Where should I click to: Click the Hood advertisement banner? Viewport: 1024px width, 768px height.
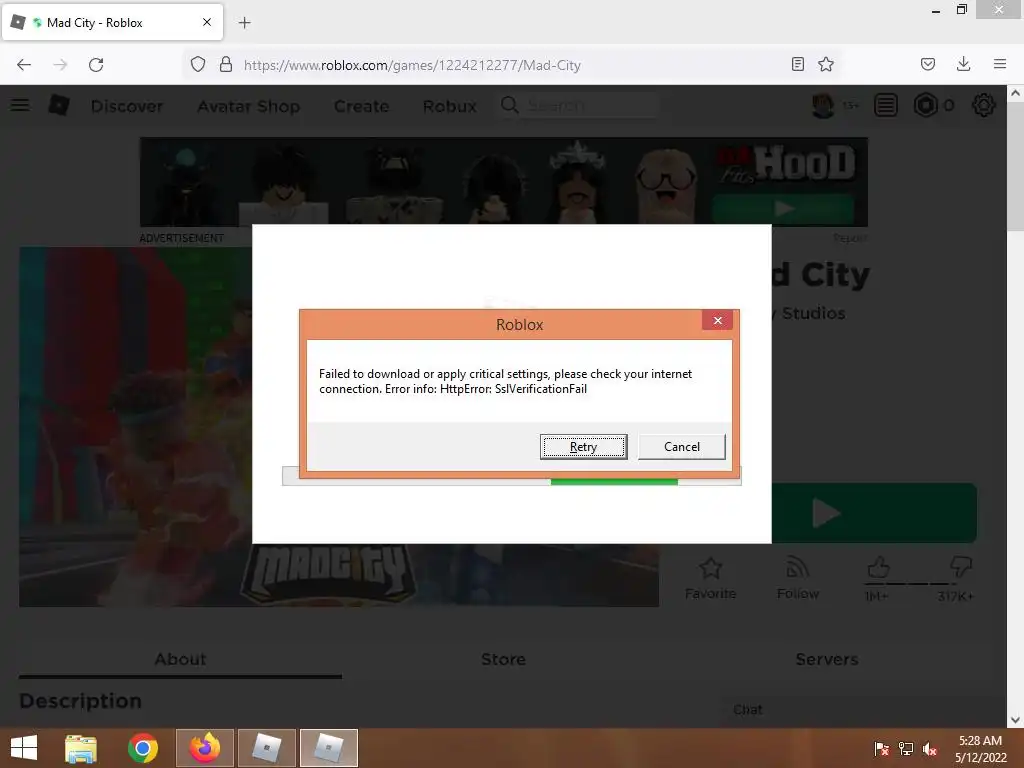click(504, 182)
